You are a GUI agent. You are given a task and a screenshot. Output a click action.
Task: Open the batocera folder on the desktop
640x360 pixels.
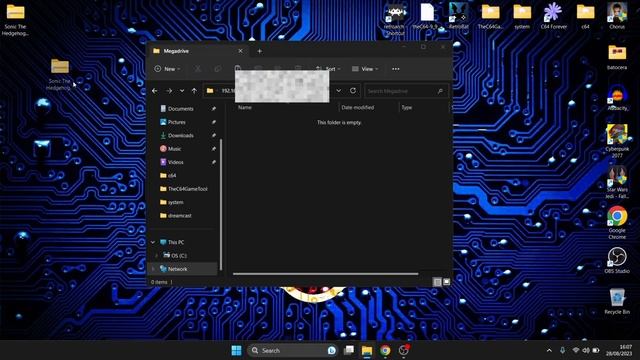pos(617,57)
